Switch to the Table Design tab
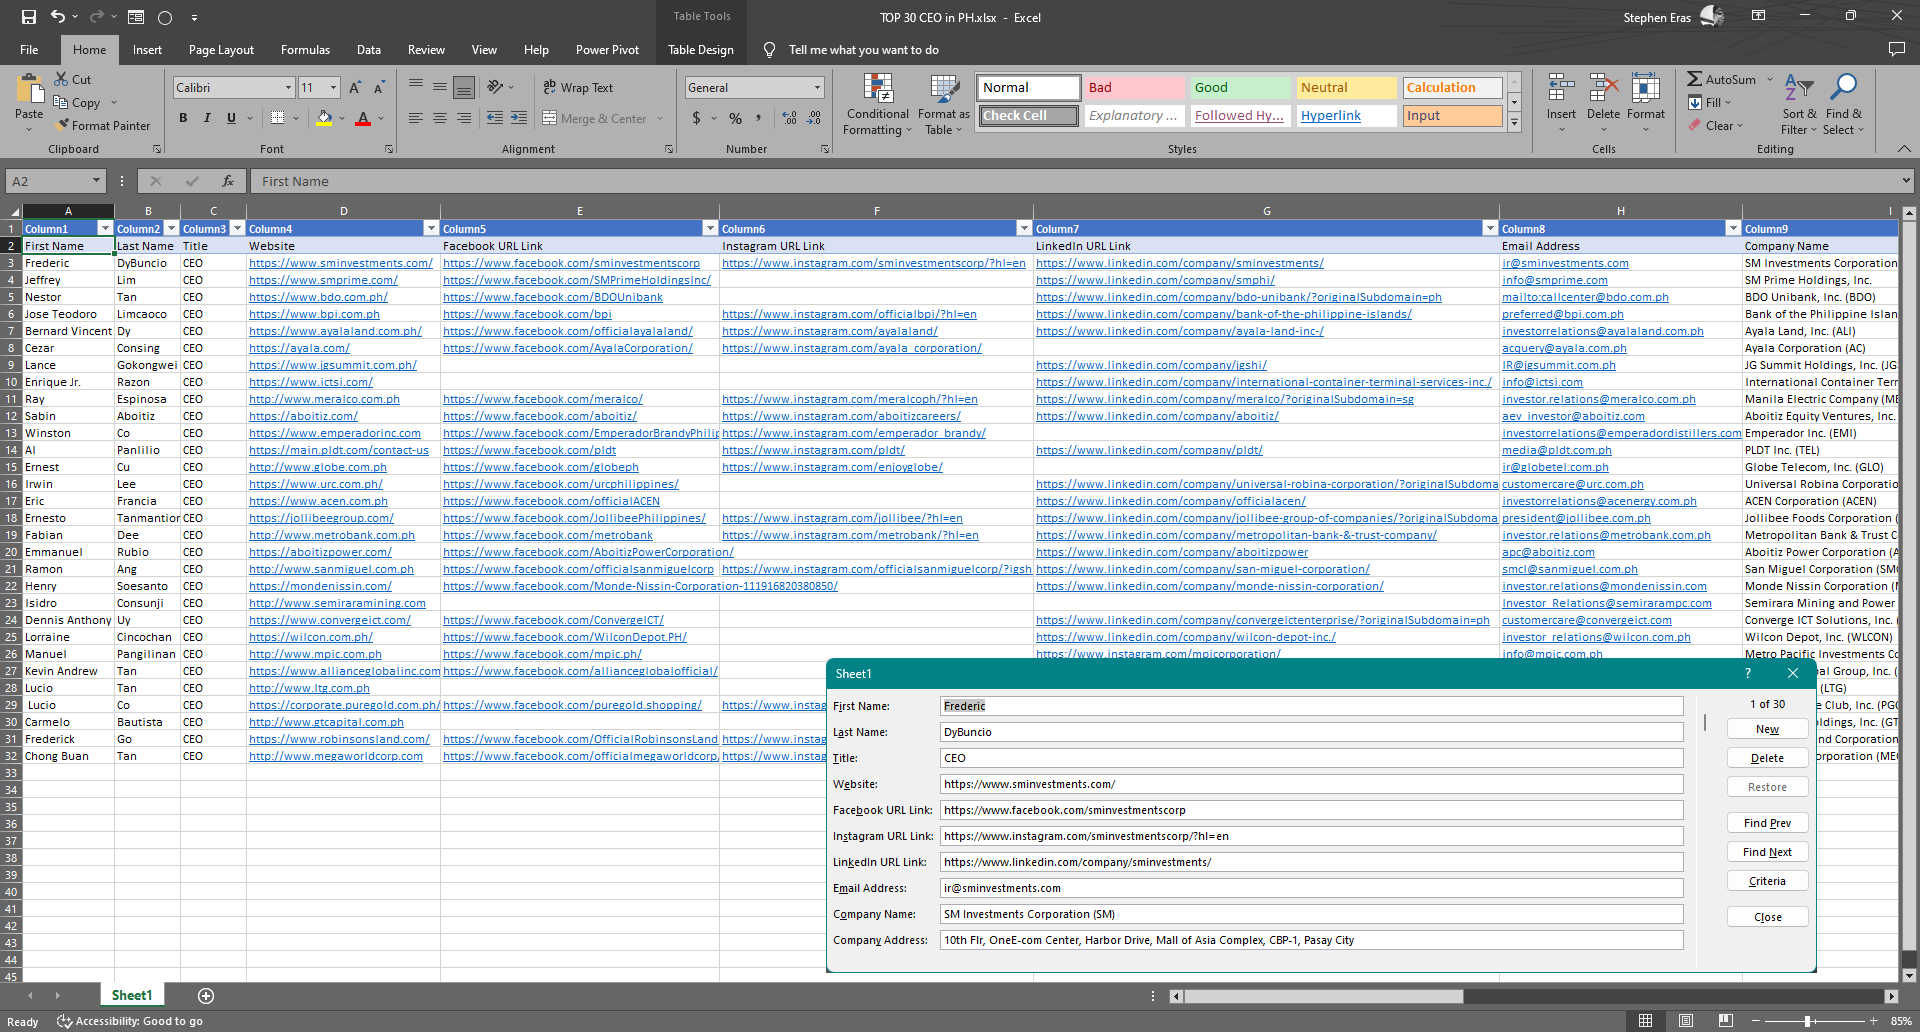The image size is (1920, 1032). [701, 49]
